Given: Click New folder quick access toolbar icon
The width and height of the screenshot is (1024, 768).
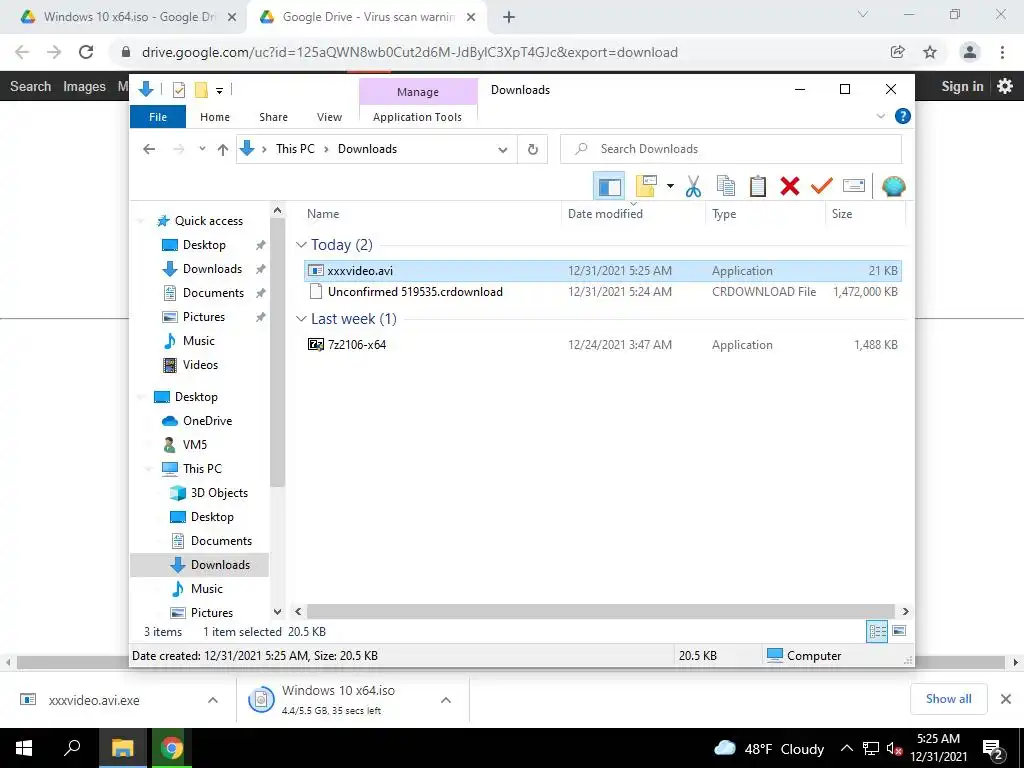Looking at the screenshot, I should click(x=201, y=90).
